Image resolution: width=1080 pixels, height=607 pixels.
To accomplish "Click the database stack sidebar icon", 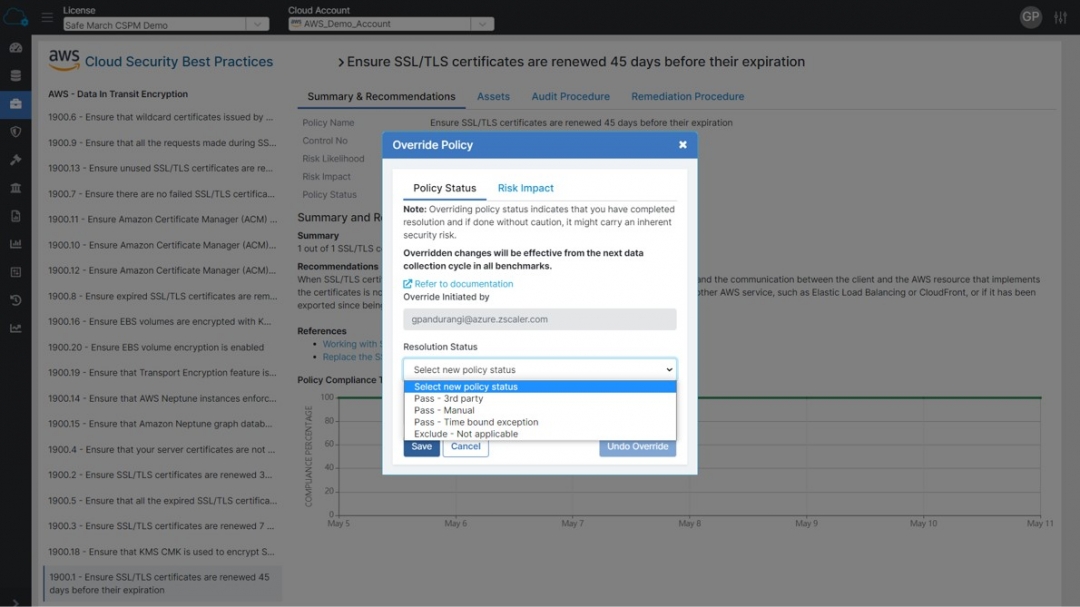I will pyautogui.click(x=15, y=75).
